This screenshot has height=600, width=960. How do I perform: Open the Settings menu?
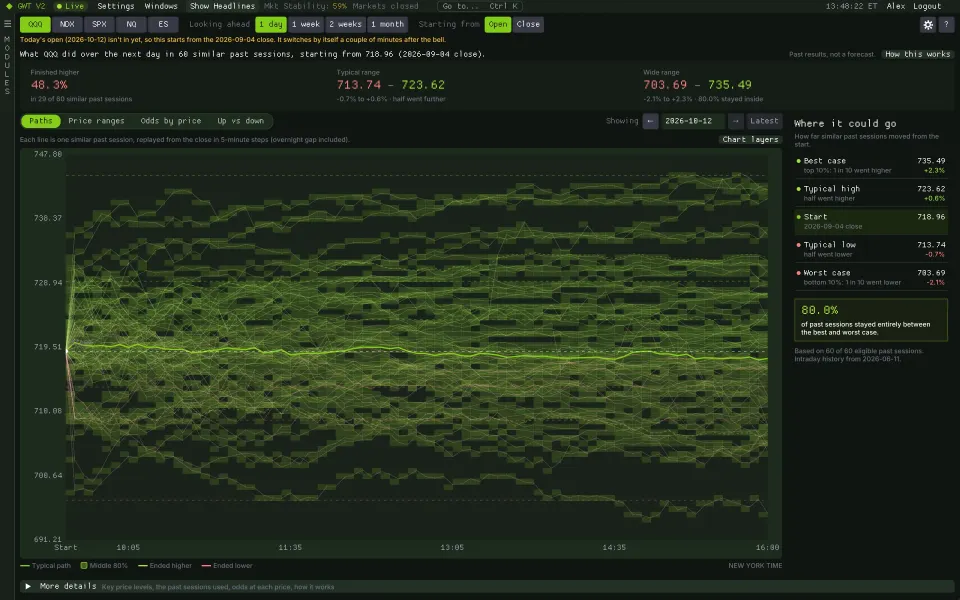116,6
